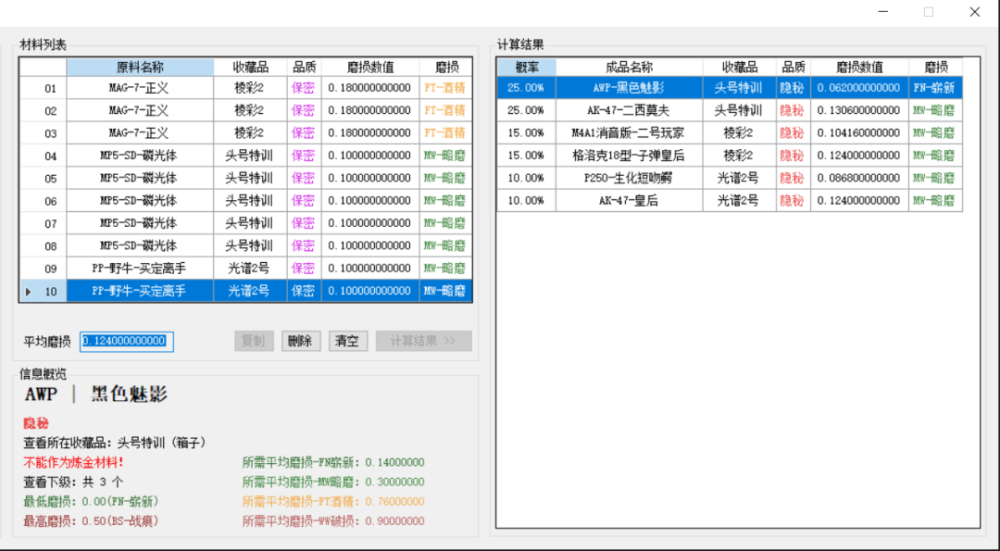The image size is (1000, 551).
Task: Click MAG-7-正义 name in row 01
Action: pyautogui.click(x=138, y=88)
